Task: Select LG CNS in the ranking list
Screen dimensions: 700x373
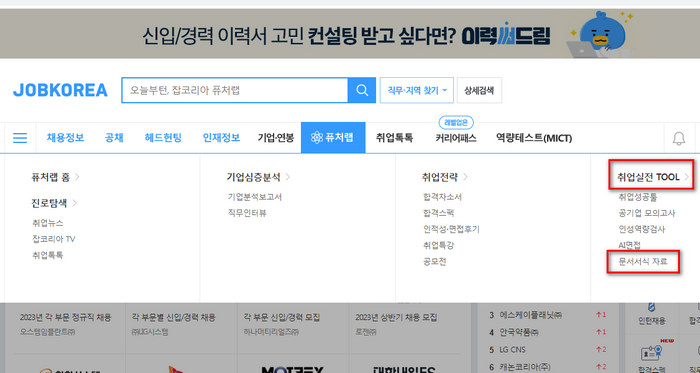Action: (x=512, y=349)
